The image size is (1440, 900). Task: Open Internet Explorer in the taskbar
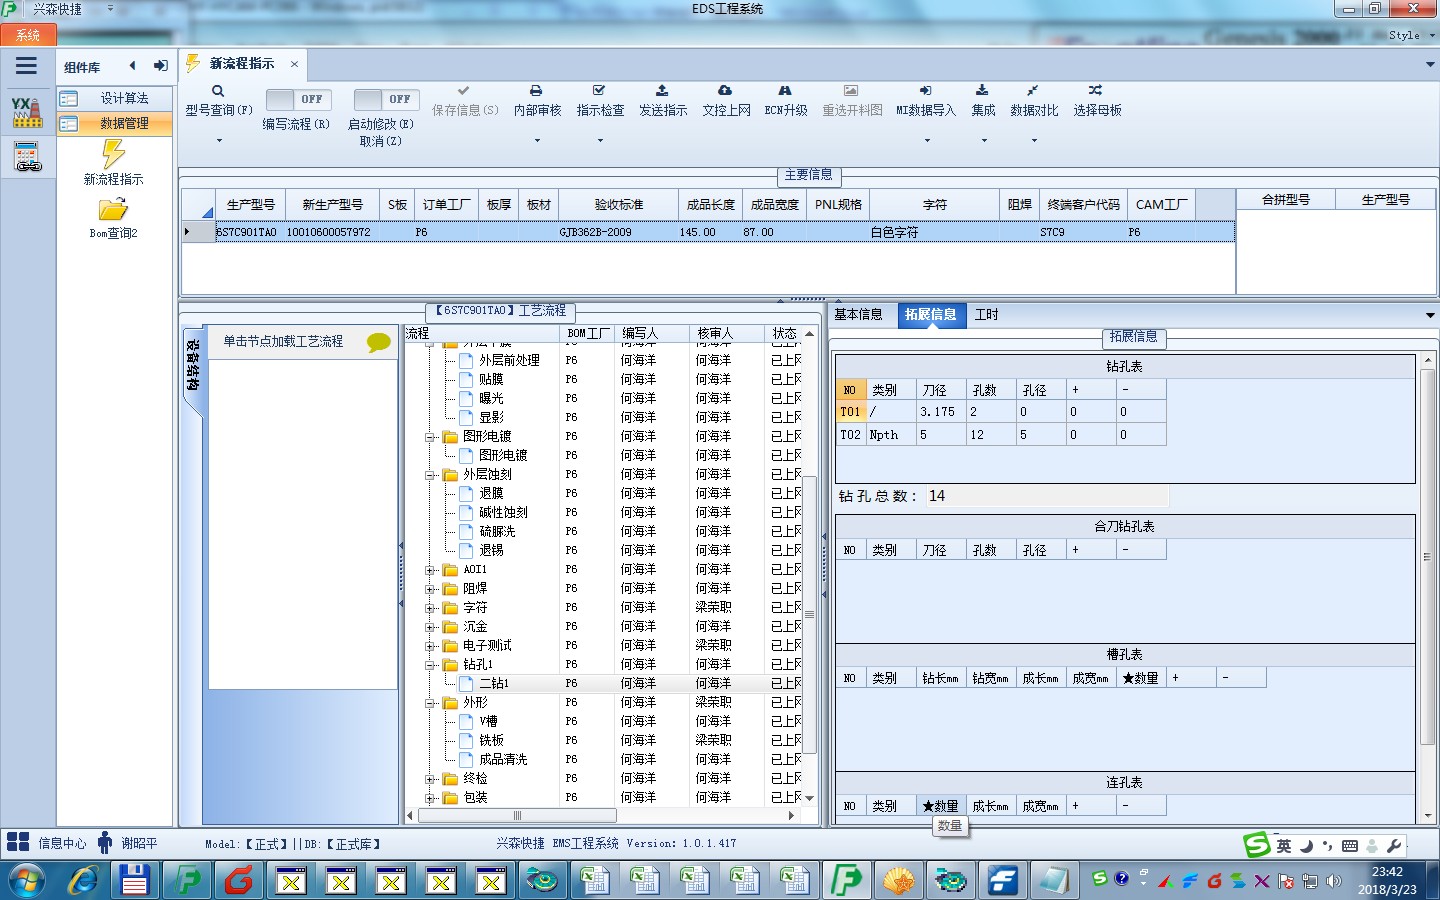(83, 880)
